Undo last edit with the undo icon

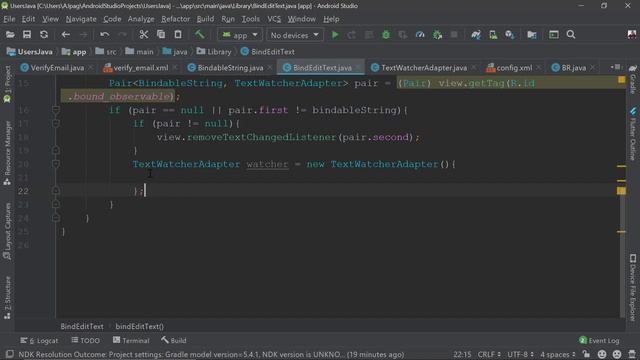104,35
